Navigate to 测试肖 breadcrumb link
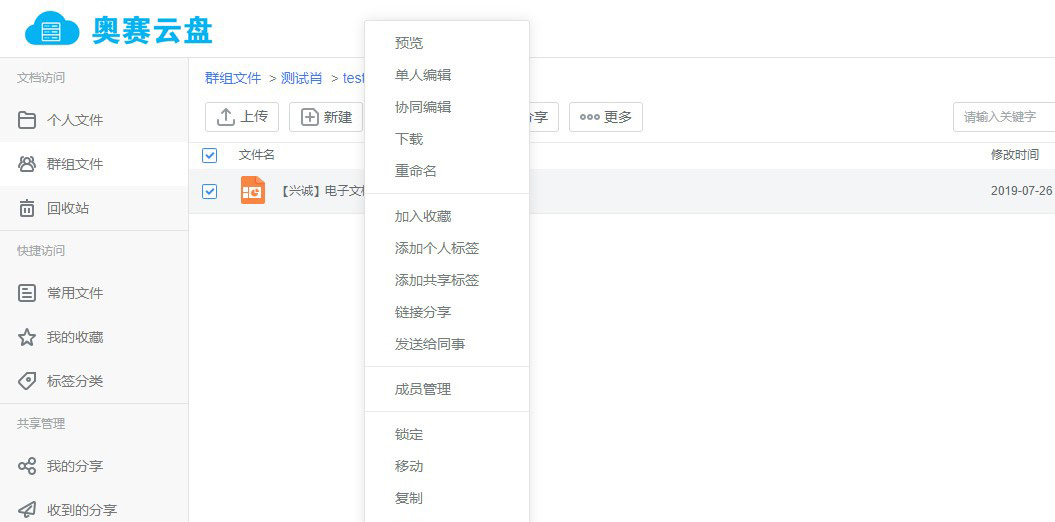 point(302,78)
